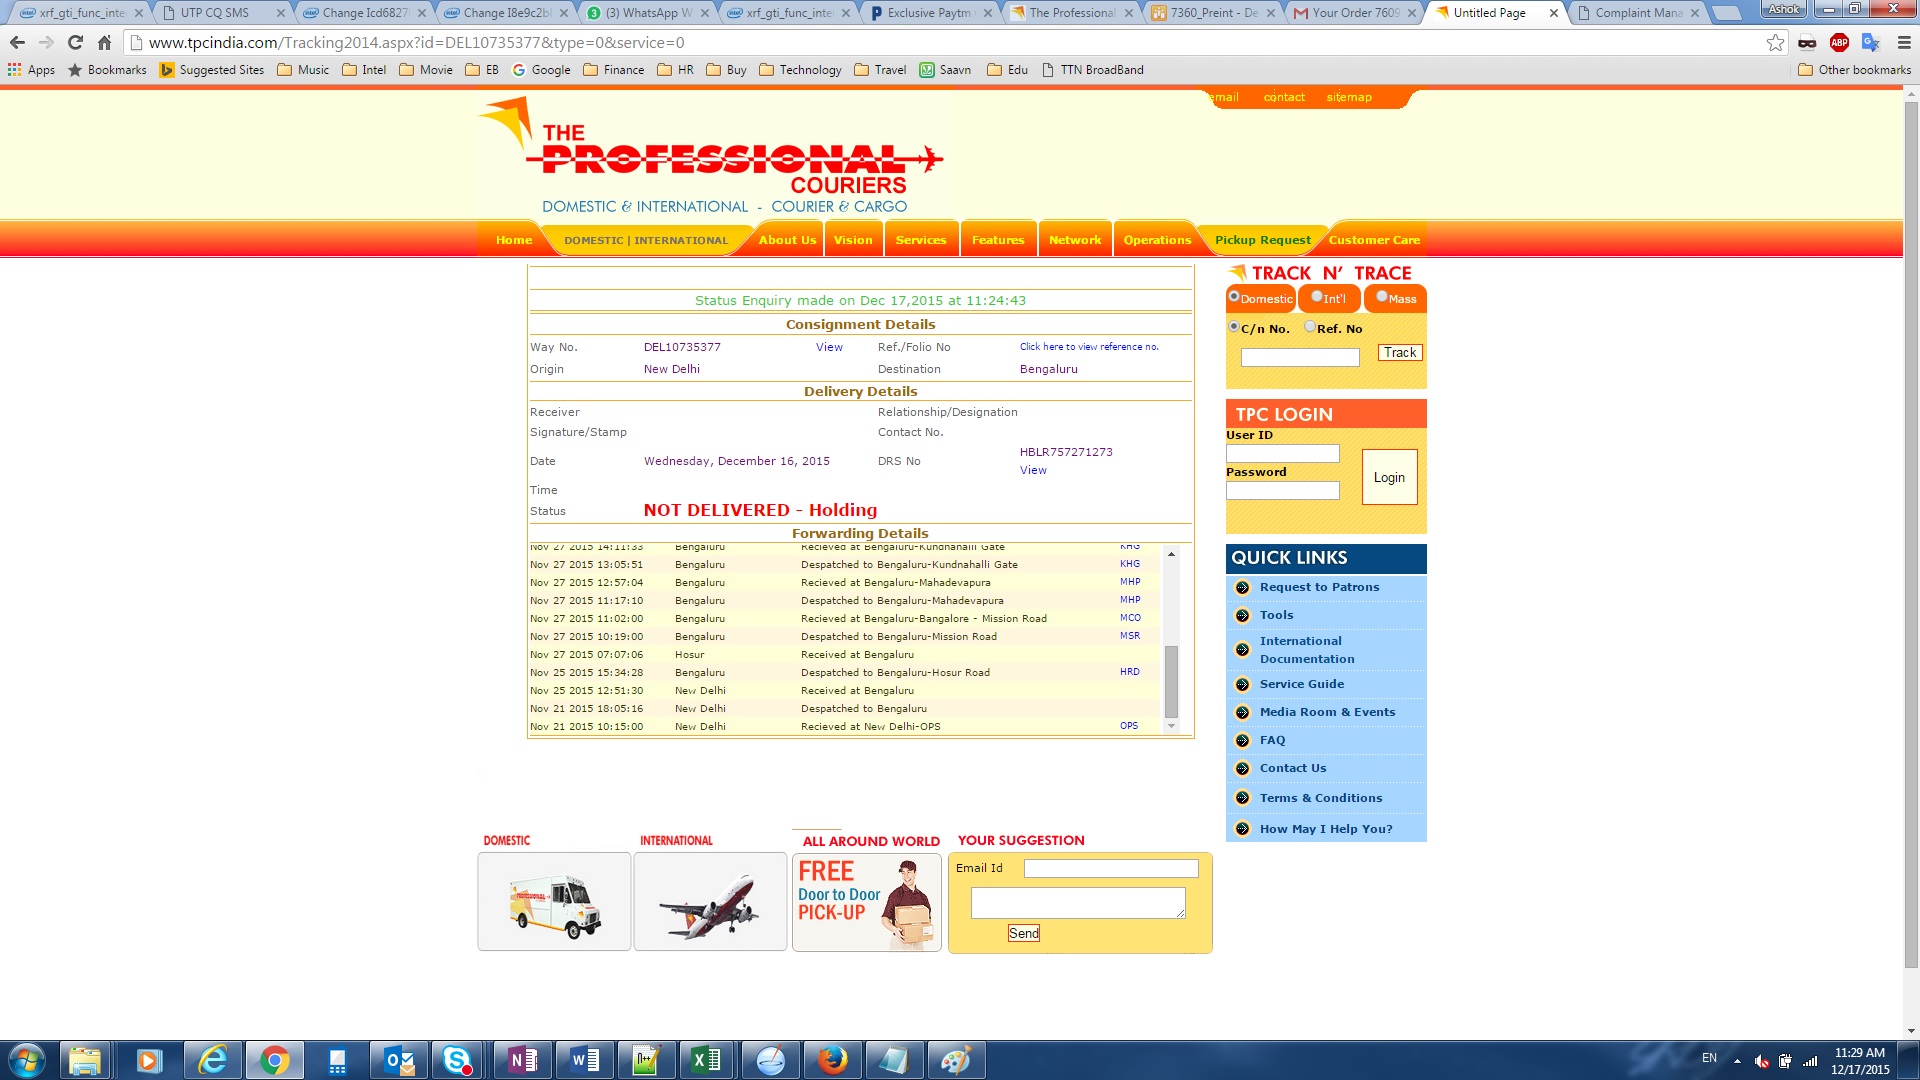This screenshot has width=1920, height=1080.
Task: Click the User ID input field
Action: 1283,454
